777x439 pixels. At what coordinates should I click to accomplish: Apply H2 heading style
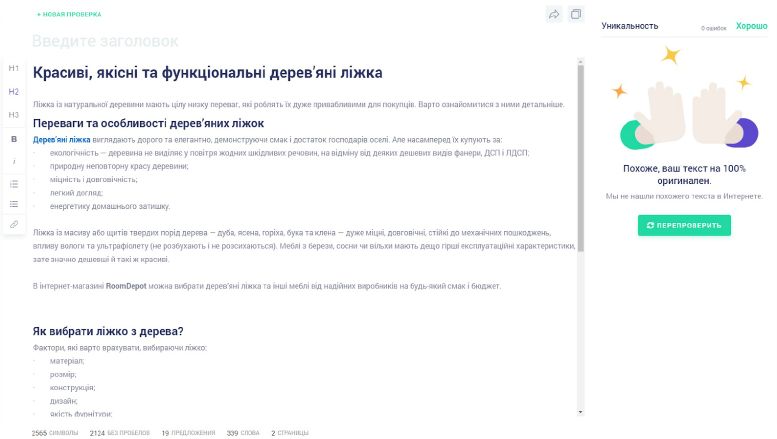coord(14,91)
